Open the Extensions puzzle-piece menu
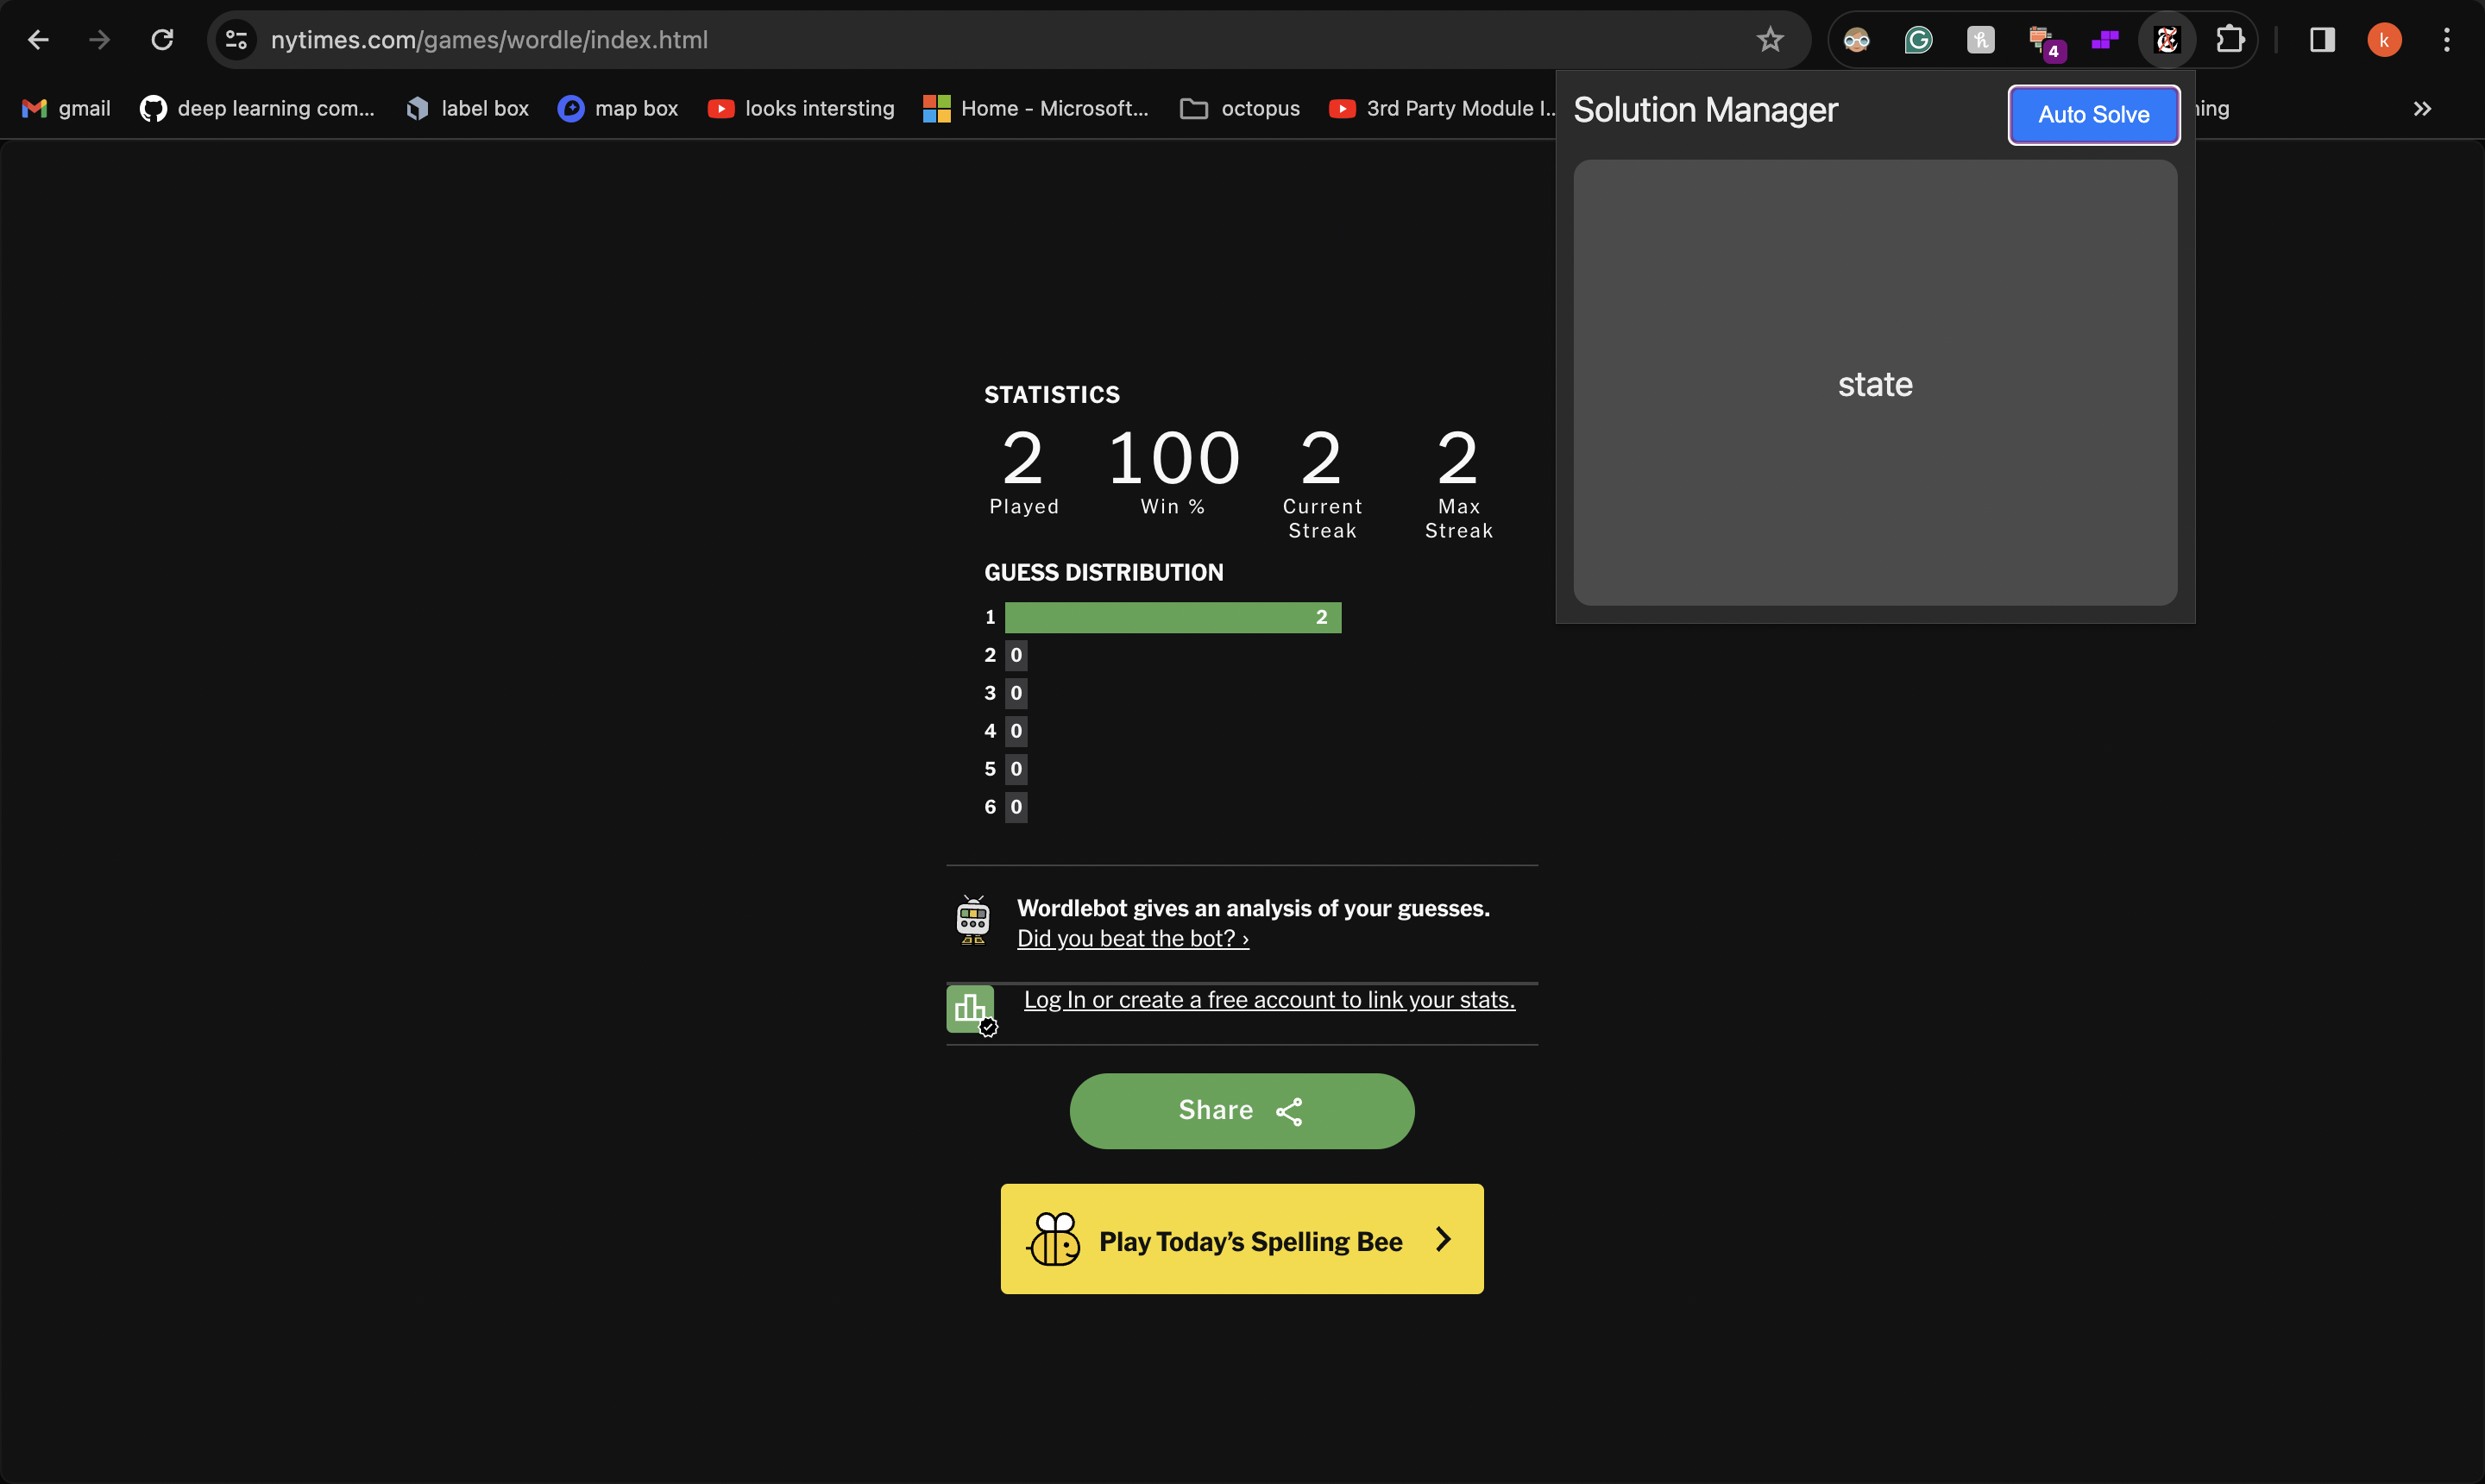Image resolution: width=2485 pixels, height=1484 pixels. tap(2230, 40)
